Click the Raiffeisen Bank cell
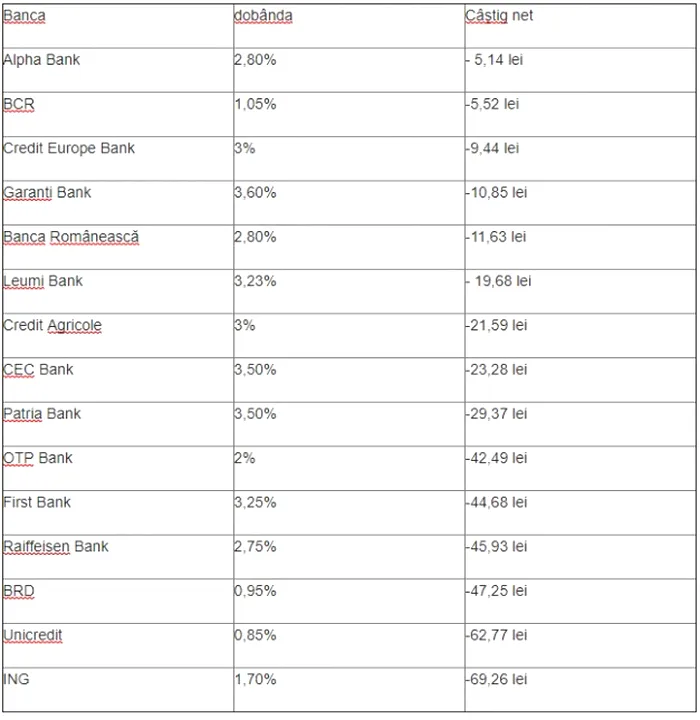700x720 pixels. [56, 546]
